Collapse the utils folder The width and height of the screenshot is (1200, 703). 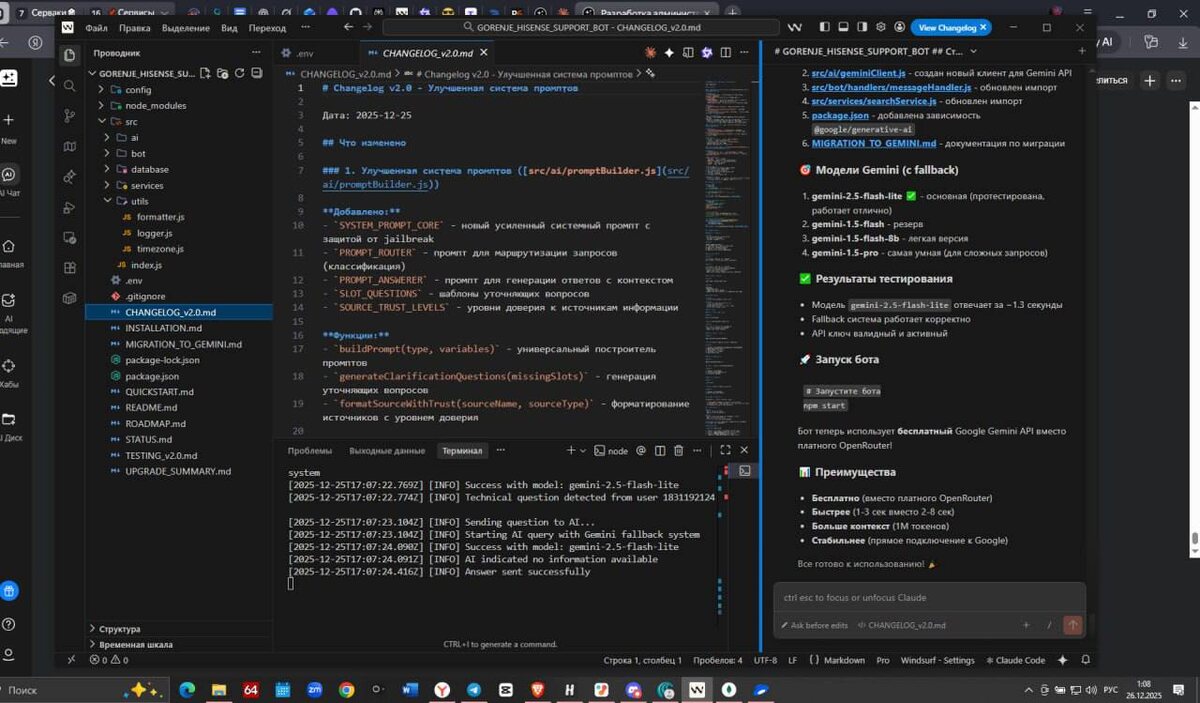[x=178, y=201]
